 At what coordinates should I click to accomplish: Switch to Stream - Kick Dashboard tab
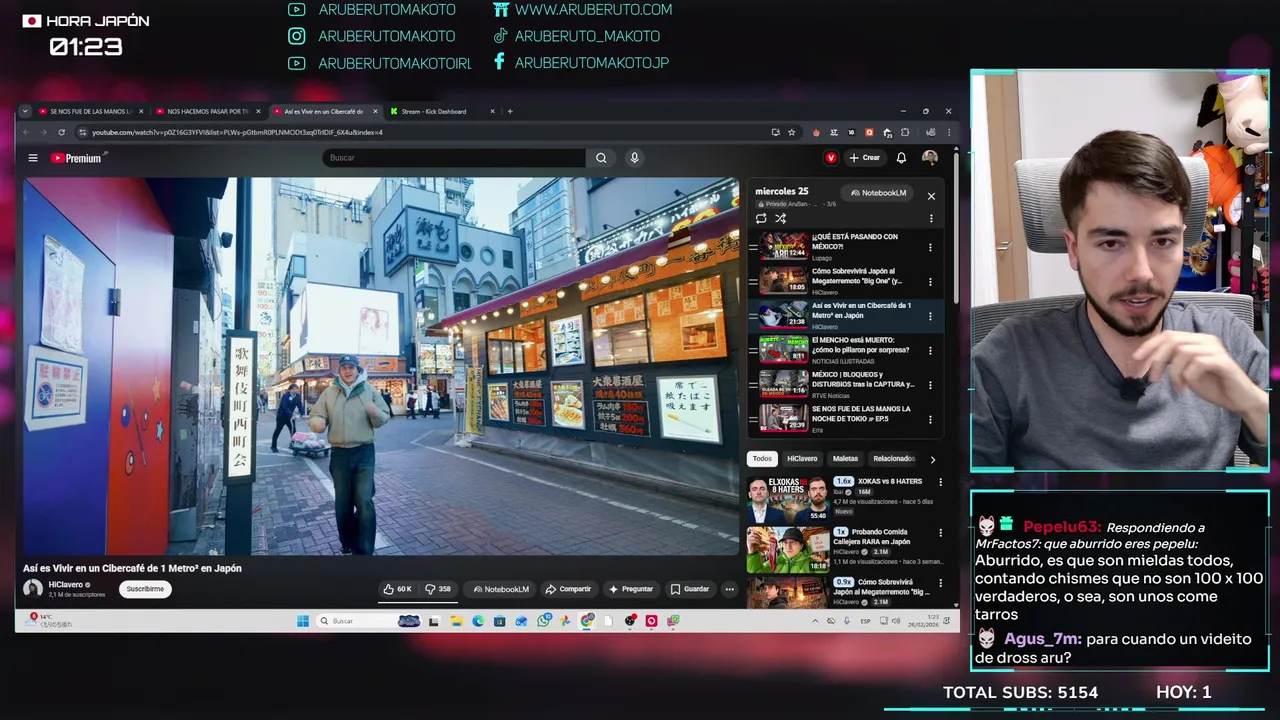pyautogui.click(x=440, y=111)
